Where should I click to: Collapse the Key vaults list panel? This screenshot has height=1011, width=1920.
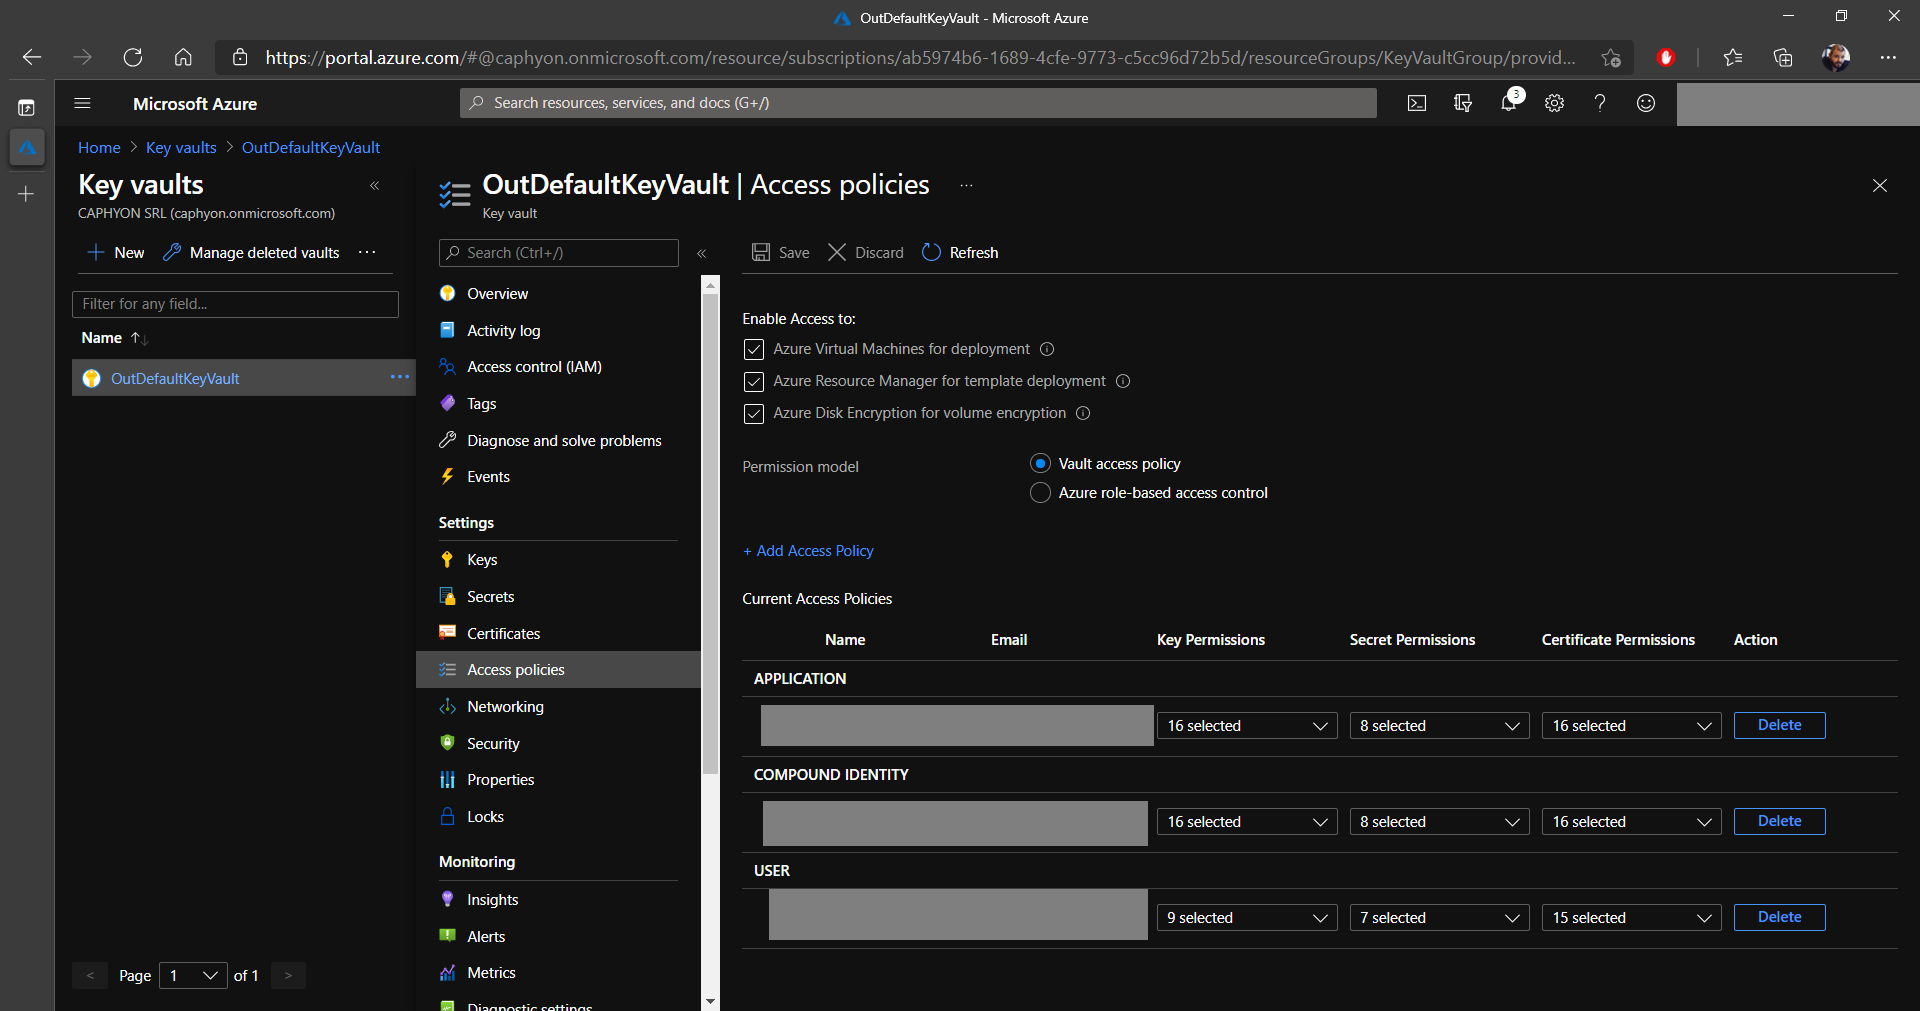pos(375,185)
